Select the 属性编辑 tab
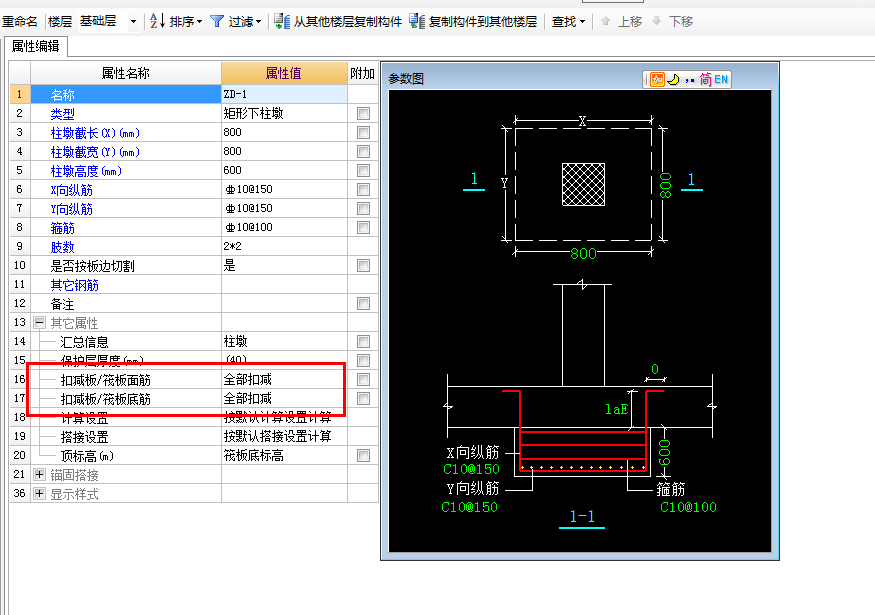This screenshot has width=875, height=615. (36, 46)
